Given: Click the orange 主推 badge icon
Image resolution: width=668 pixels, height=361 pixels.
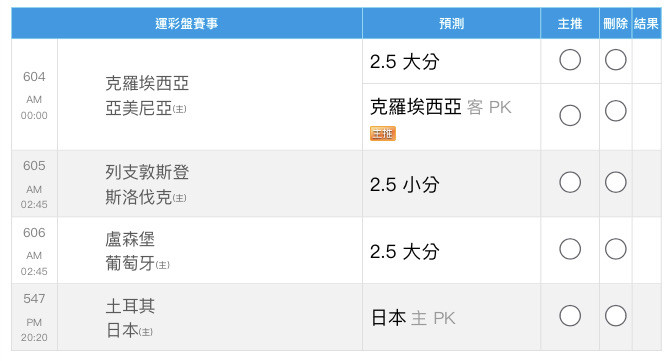Looking at the screenshot, I should (383, 133).
